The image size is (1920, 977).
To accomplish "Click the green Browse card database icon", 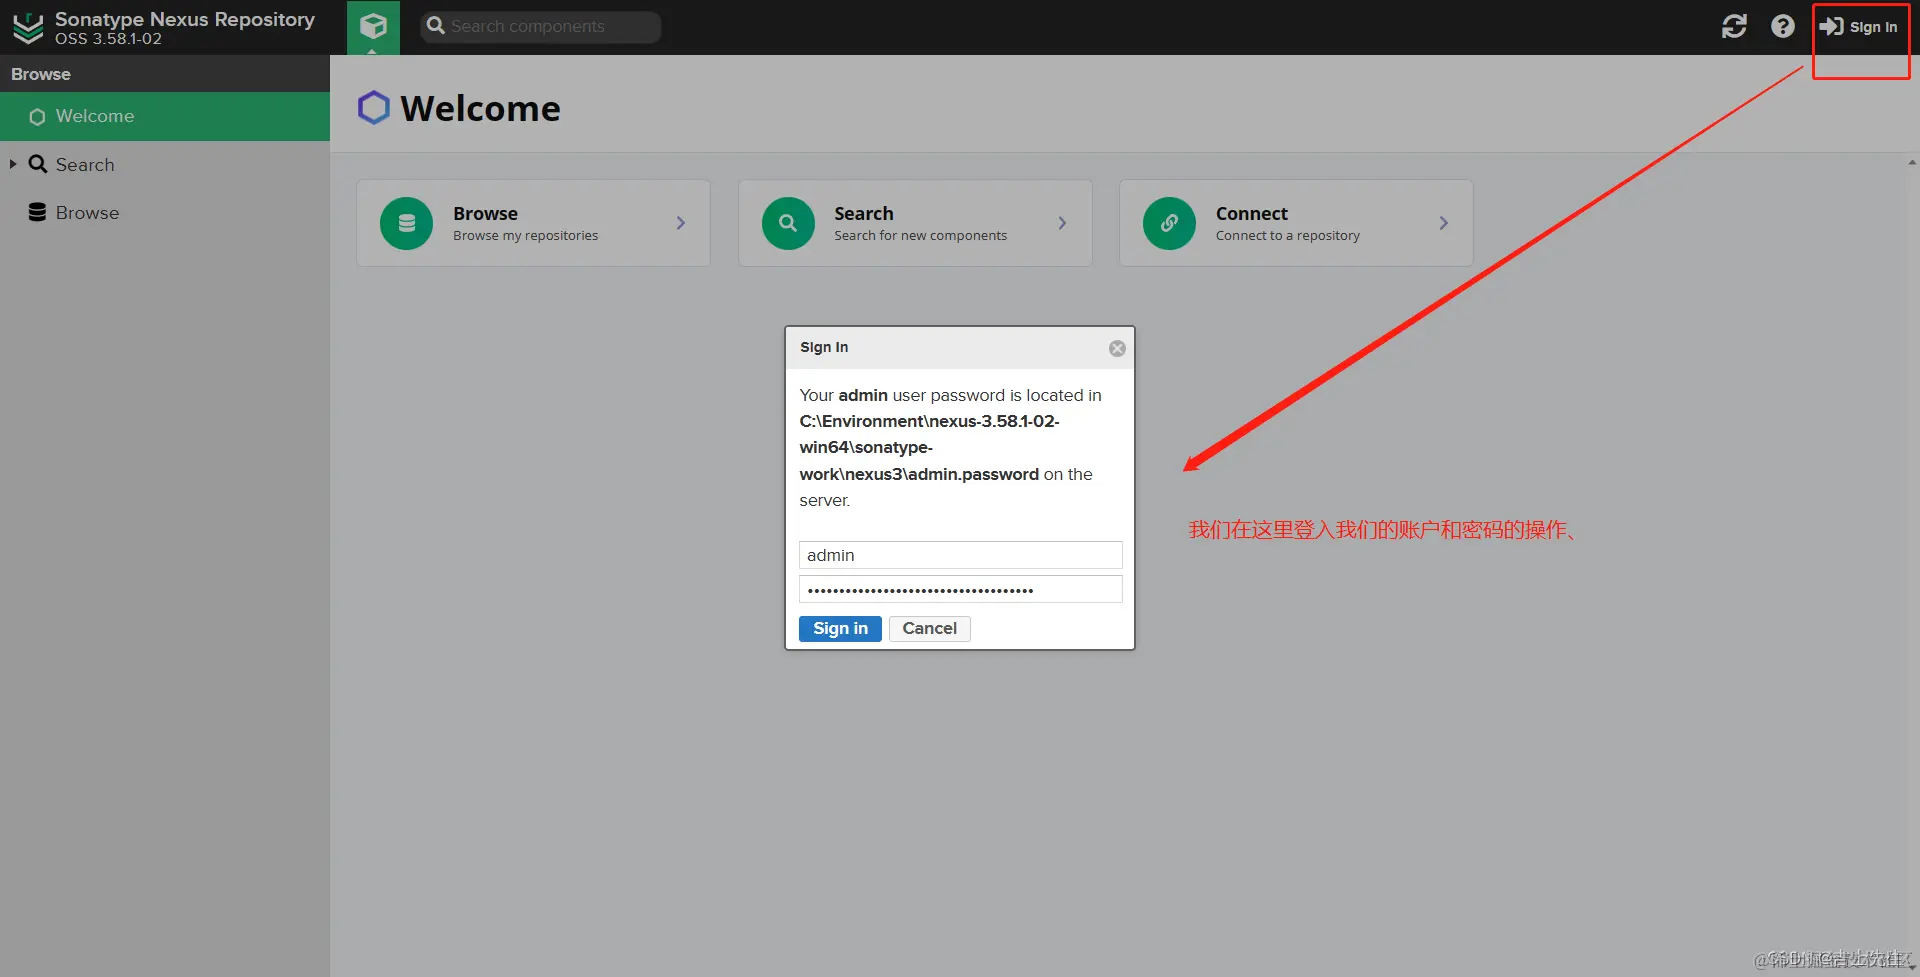I will [407, 223].
